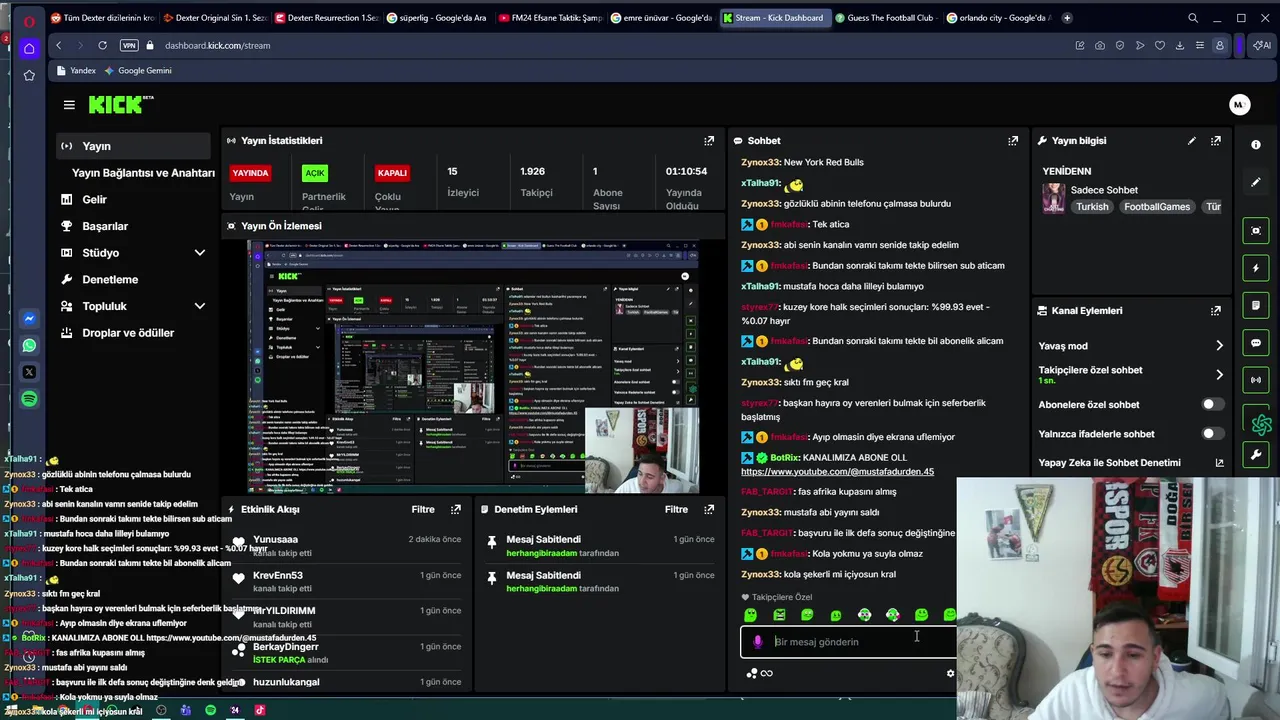Image resolution: width=1280 pixels, height=720 pixels.
Task: Select the first green emote in chat
Action: [x=750, y=615]
